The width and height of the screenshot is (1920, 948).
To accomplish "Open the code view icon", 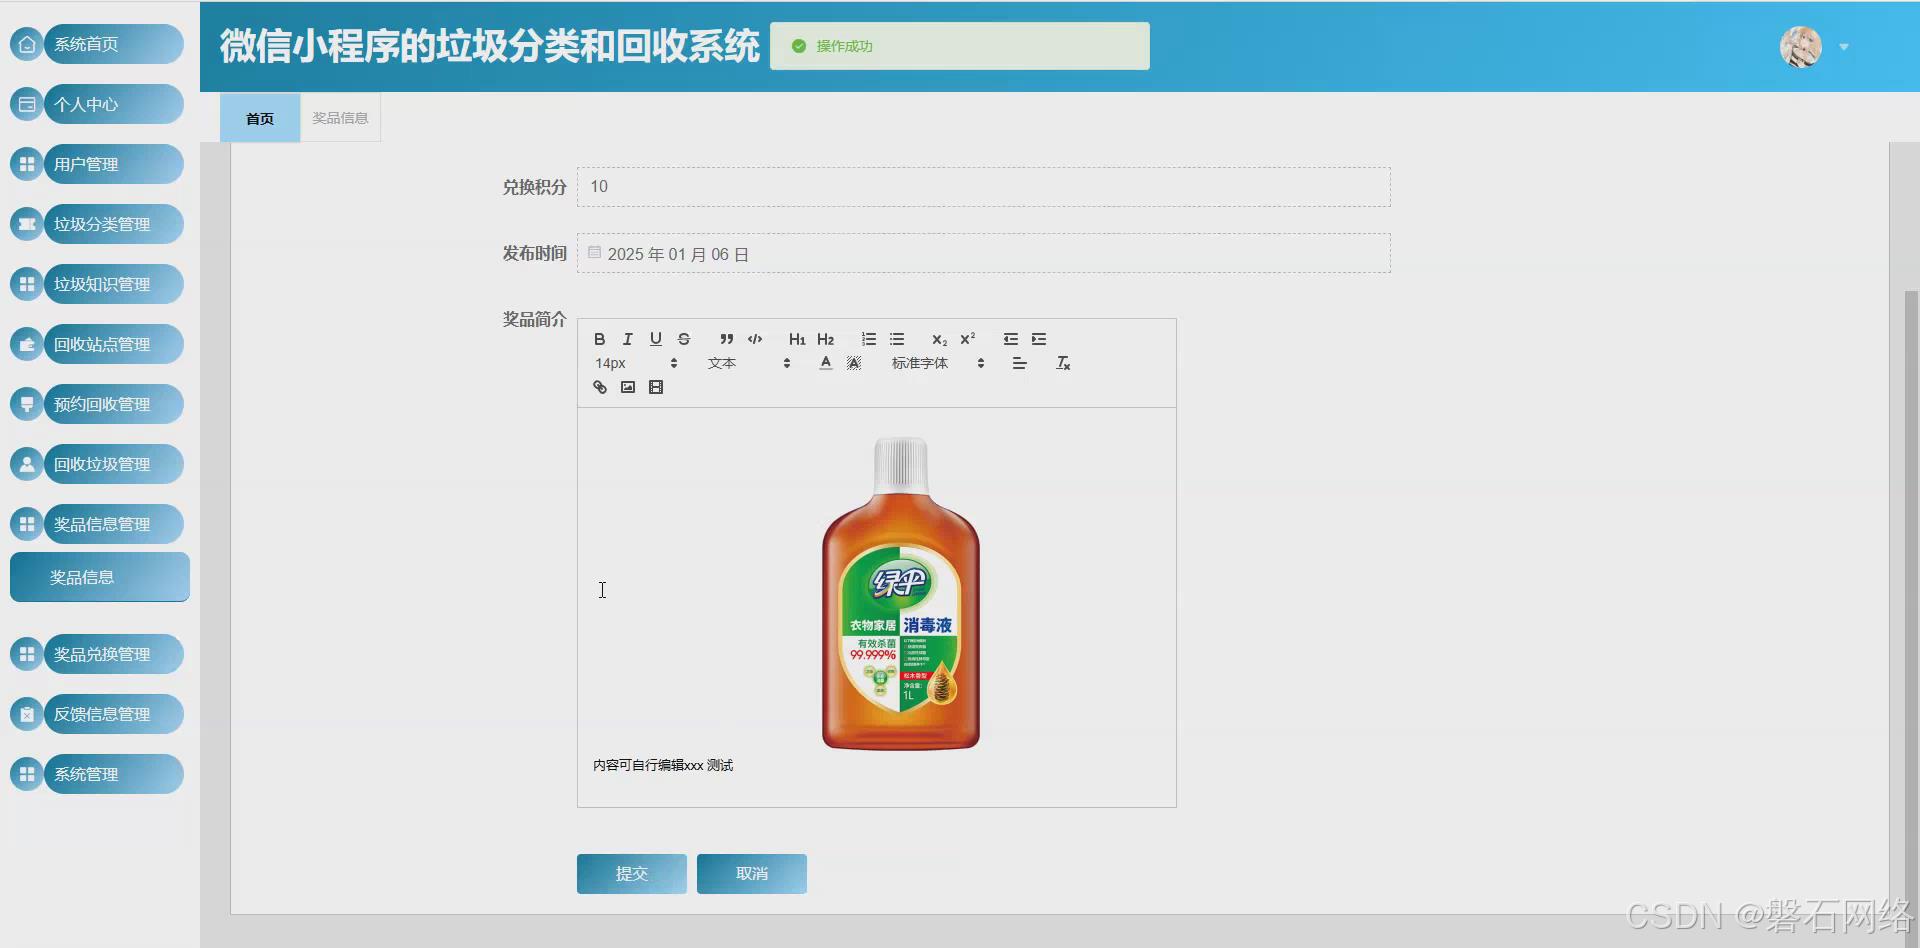I will coord(754,339).
